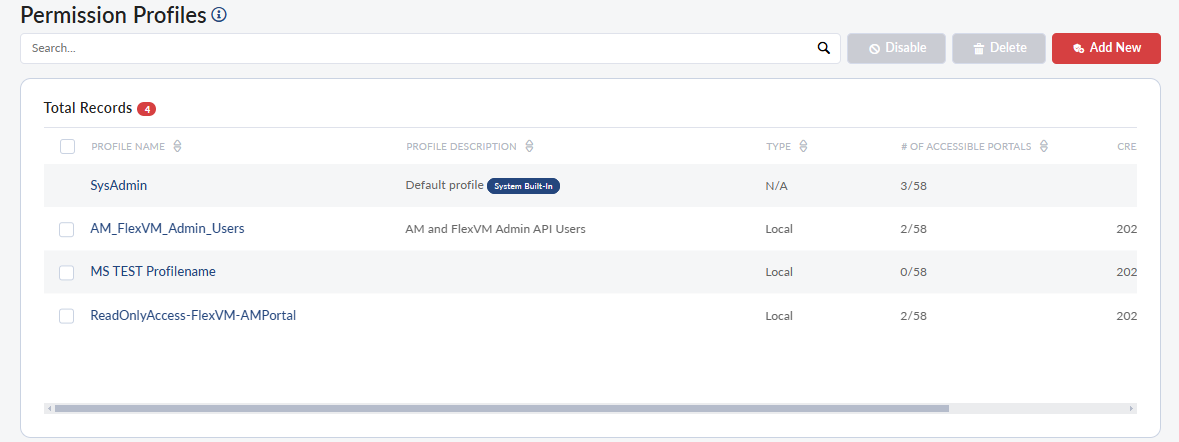The height and width of the screenshot is (442, 1179).
Task: Click the Total Records count badge
Action: coord(146,108)
